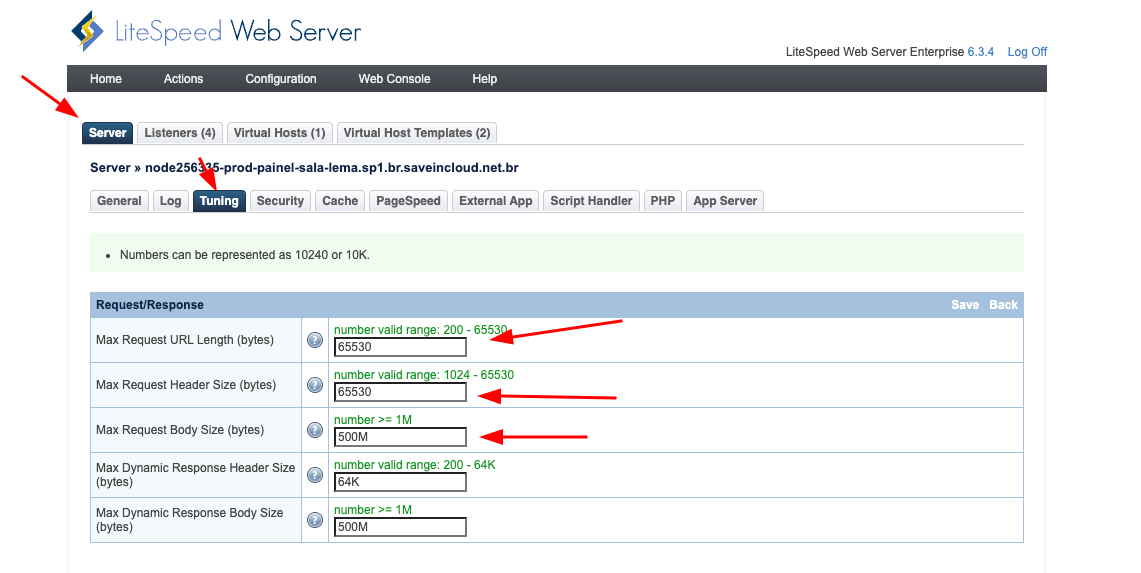The height and width of the screenshot is (573, 1141).
Task: Click the server node name breadcrumb
Action: point(332,167)
